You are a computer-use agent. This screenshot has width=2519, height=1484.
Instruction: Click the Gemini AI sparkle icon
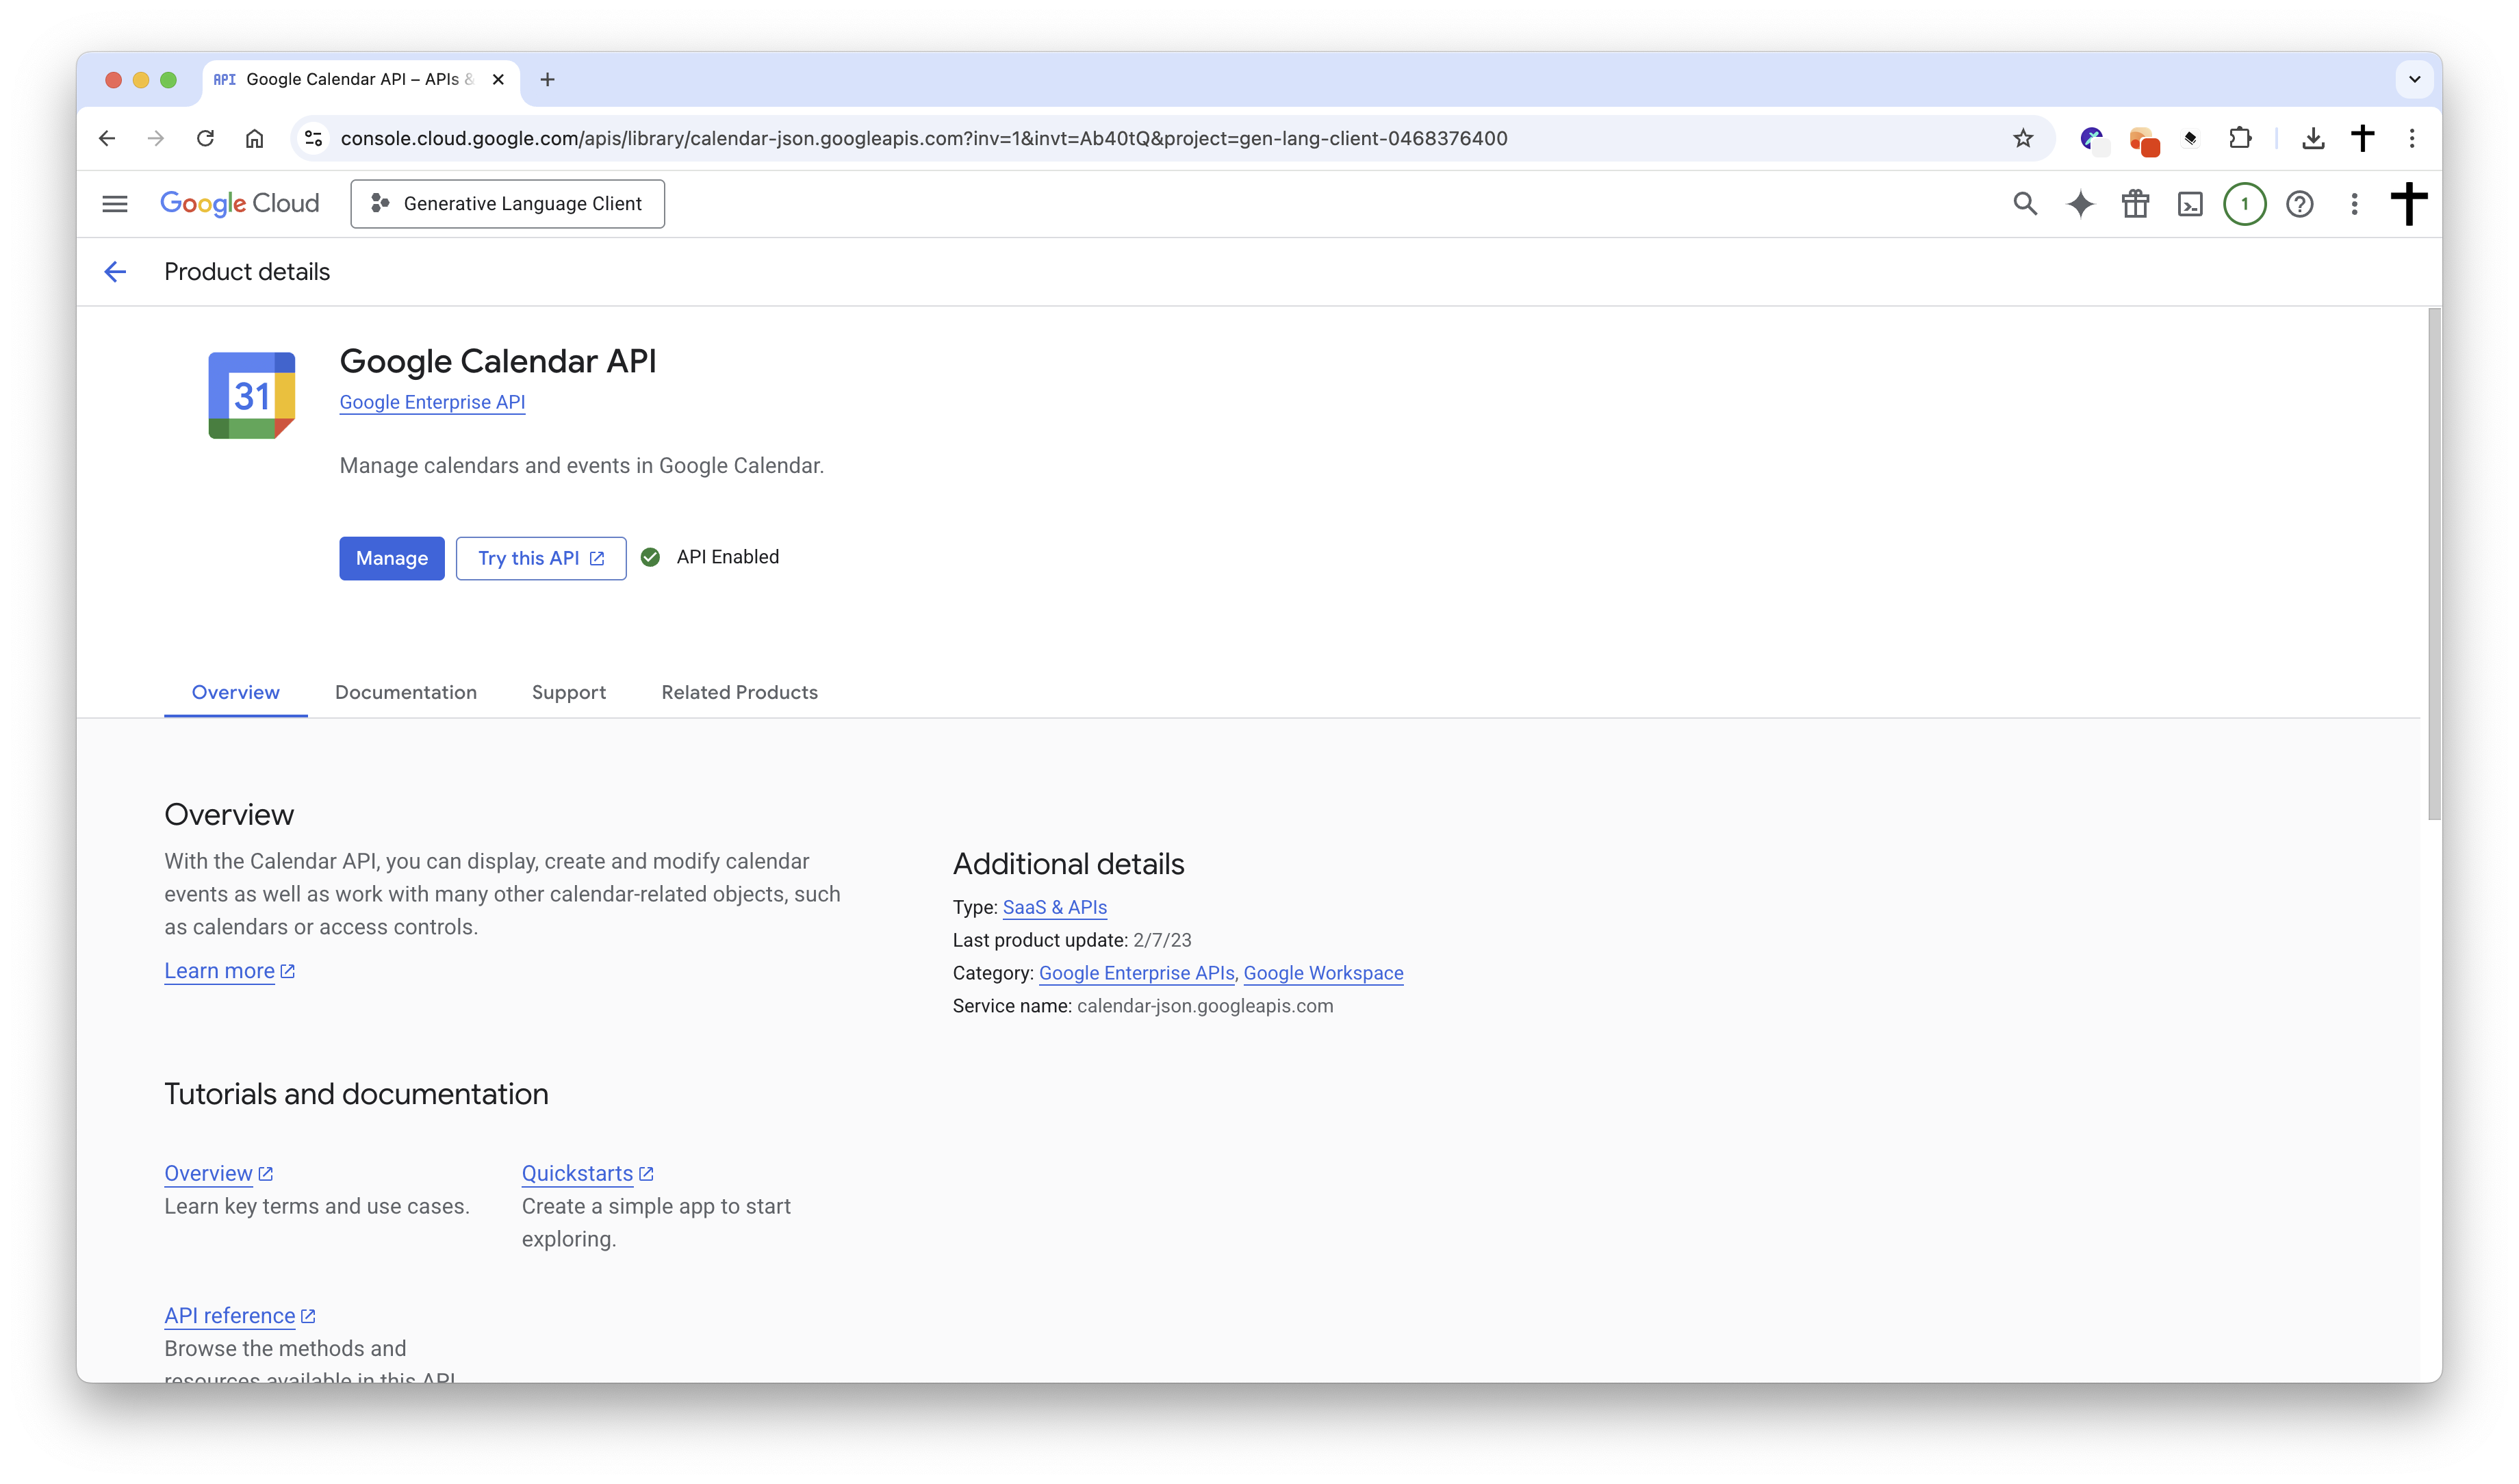pyautogui.click(x=2080, y=204)
